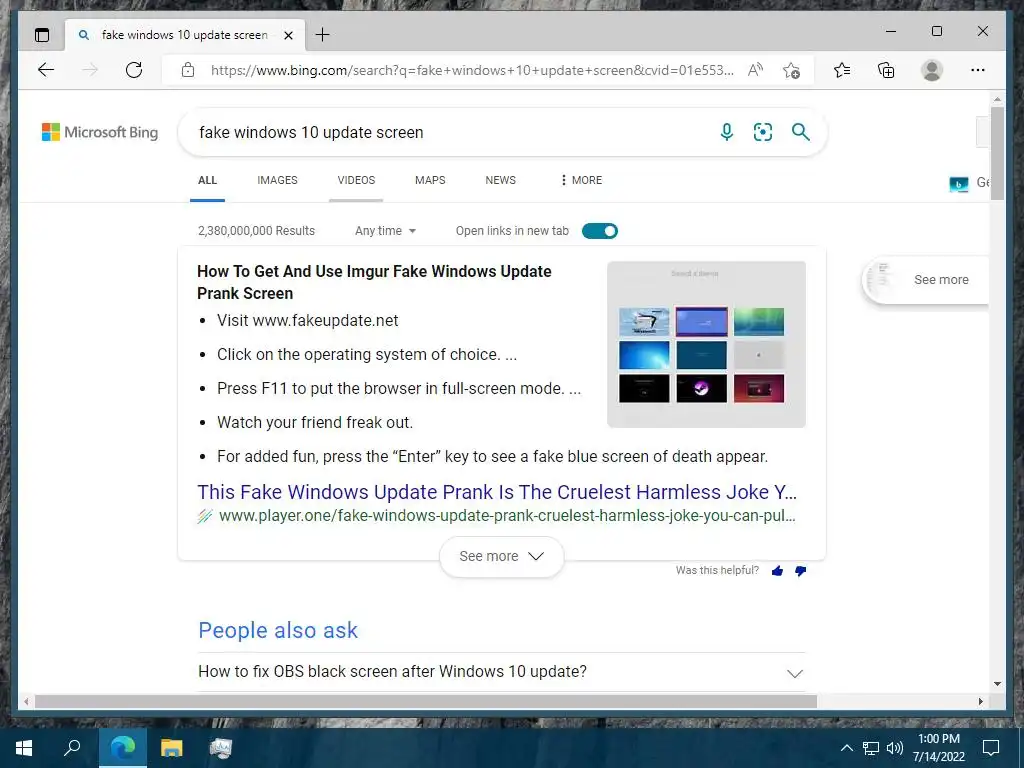The image size is (1024, 768).
Task: Click the thumbs up helpful icon
Action: click(x=777, y=571)
